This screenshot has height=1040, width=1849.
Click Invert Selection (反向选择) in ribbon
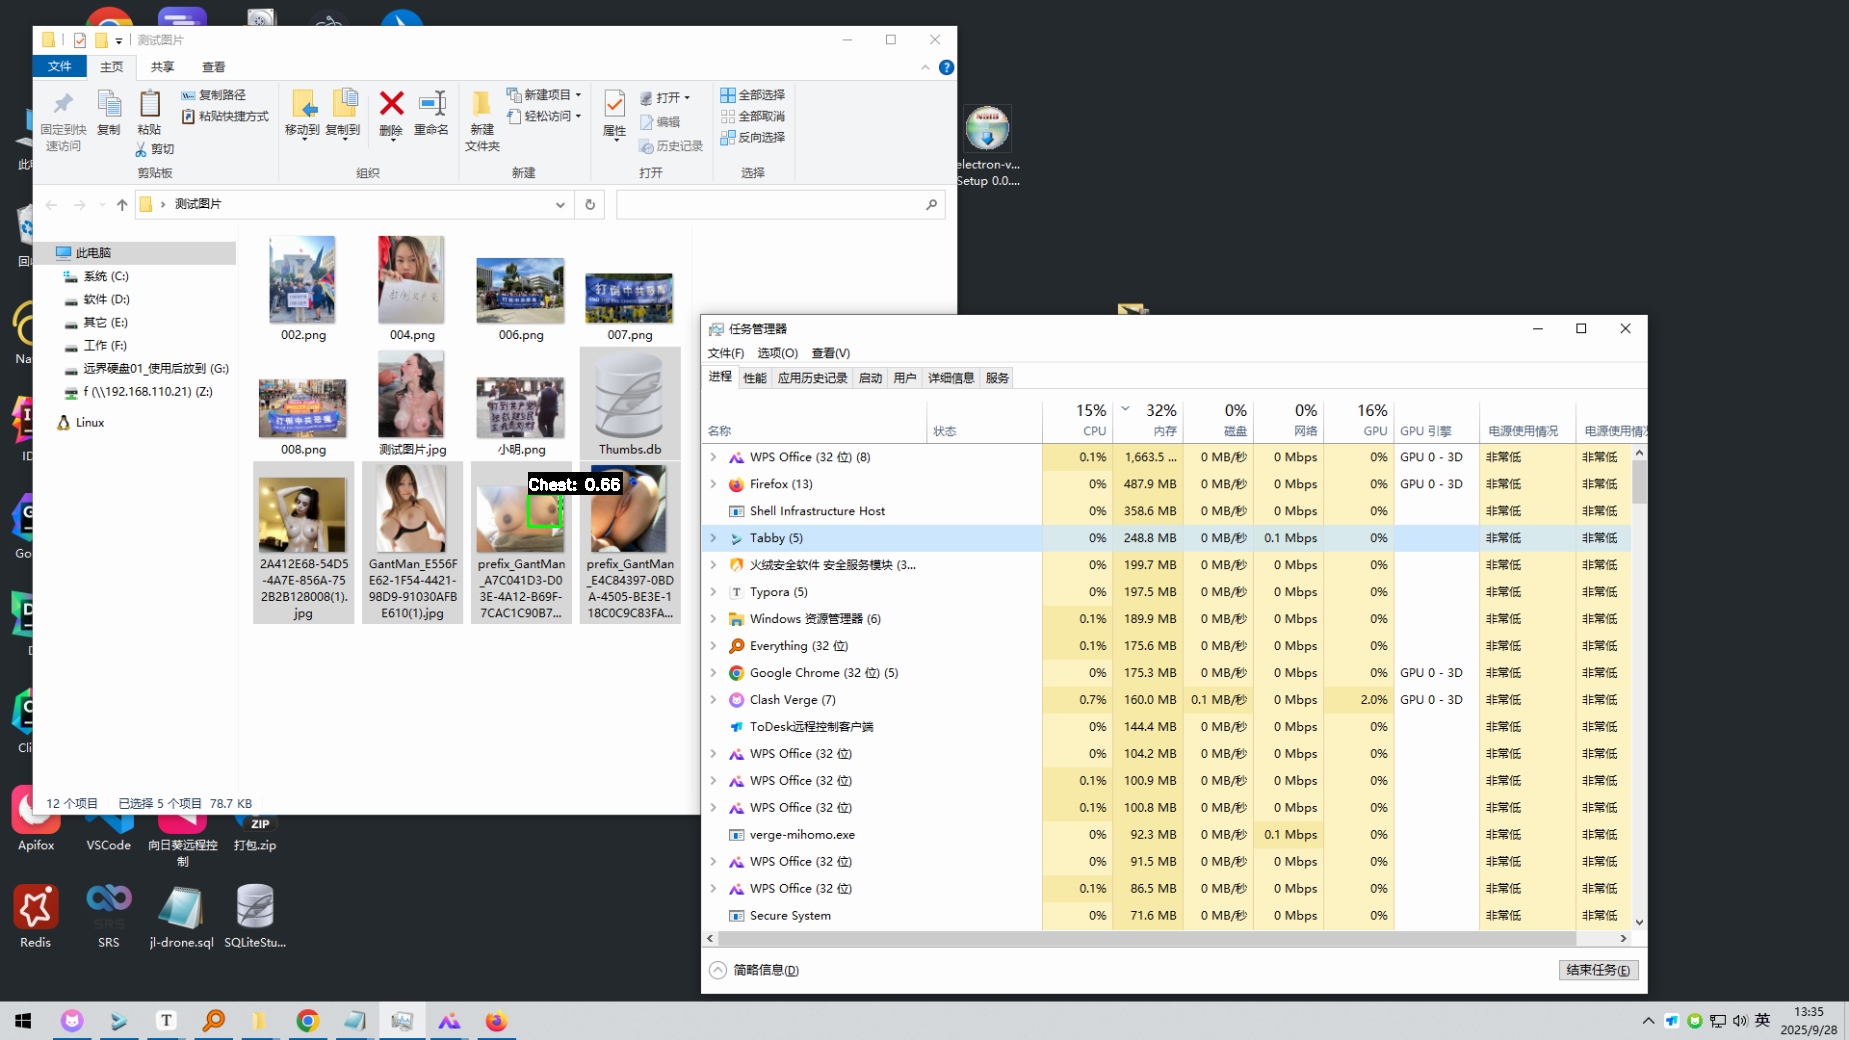(753, 137)
